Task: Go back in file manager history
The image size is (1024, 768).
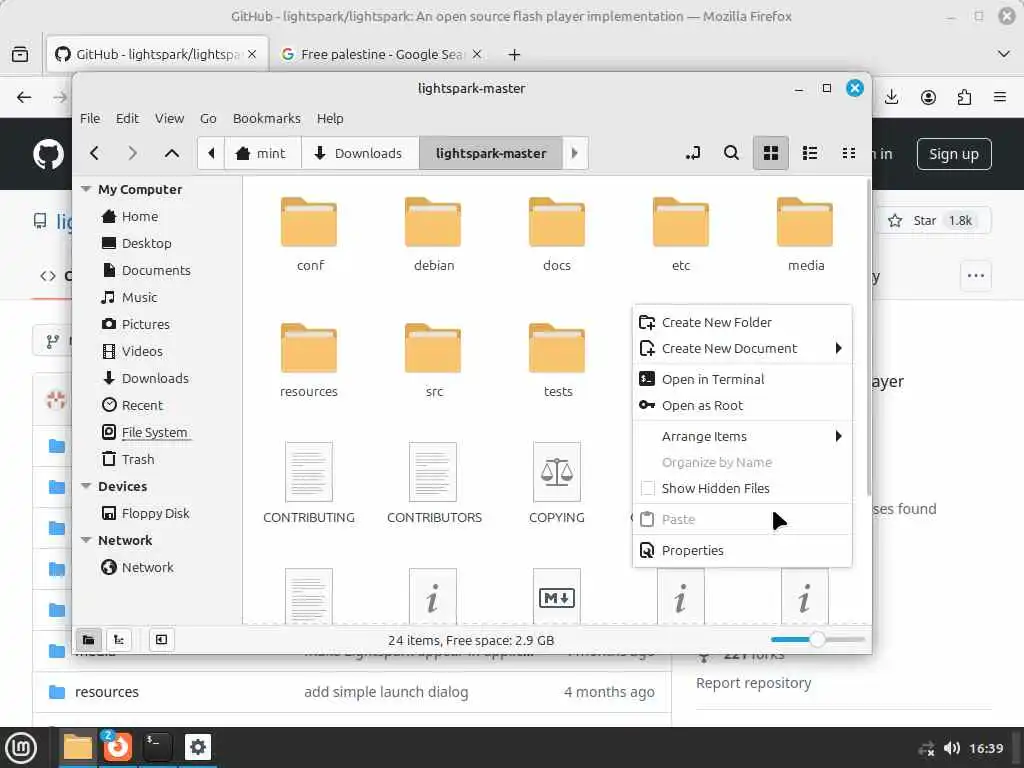Action: coord(94,153)
